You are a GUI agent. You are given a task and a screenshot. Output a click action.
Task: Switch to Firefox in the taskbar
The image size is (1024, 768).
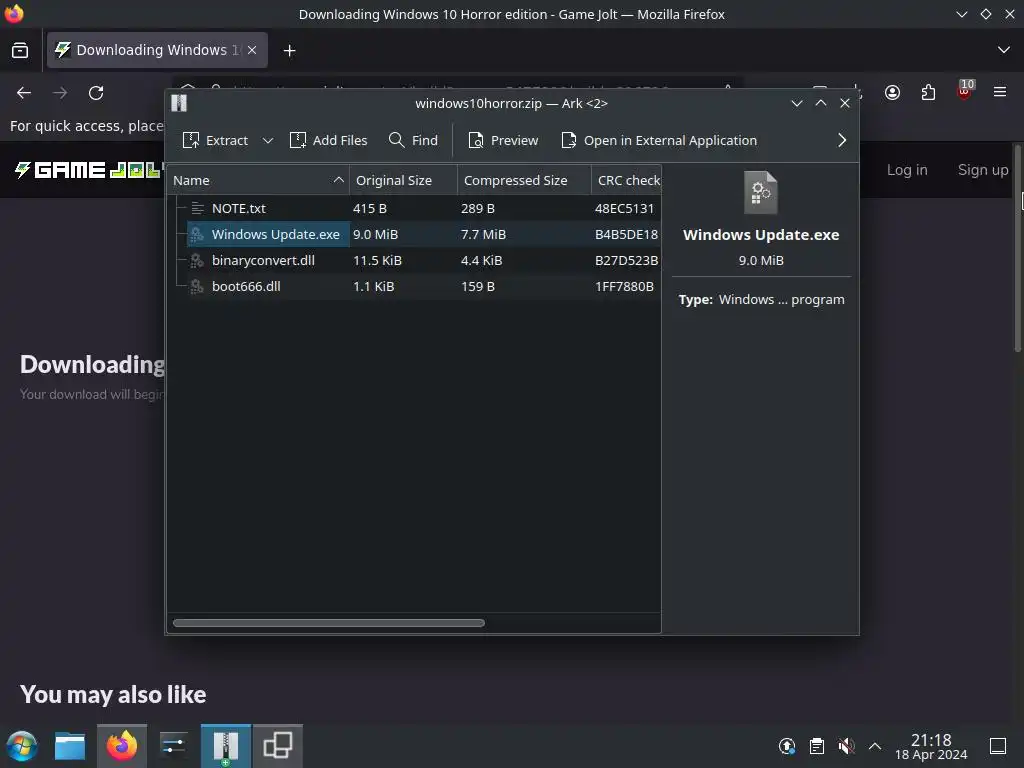122,746
